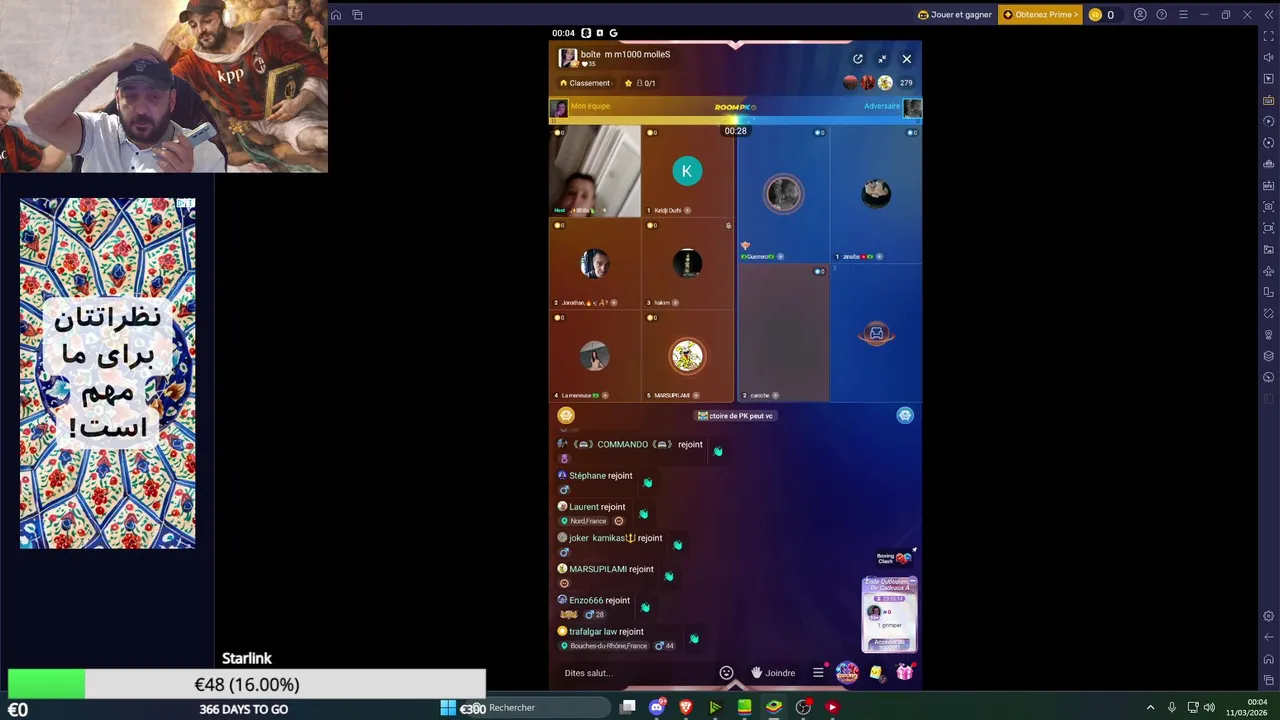Show hidden tray icons chevron
The height and width of the screenshot is (720, 1280).
(1150, 708)
